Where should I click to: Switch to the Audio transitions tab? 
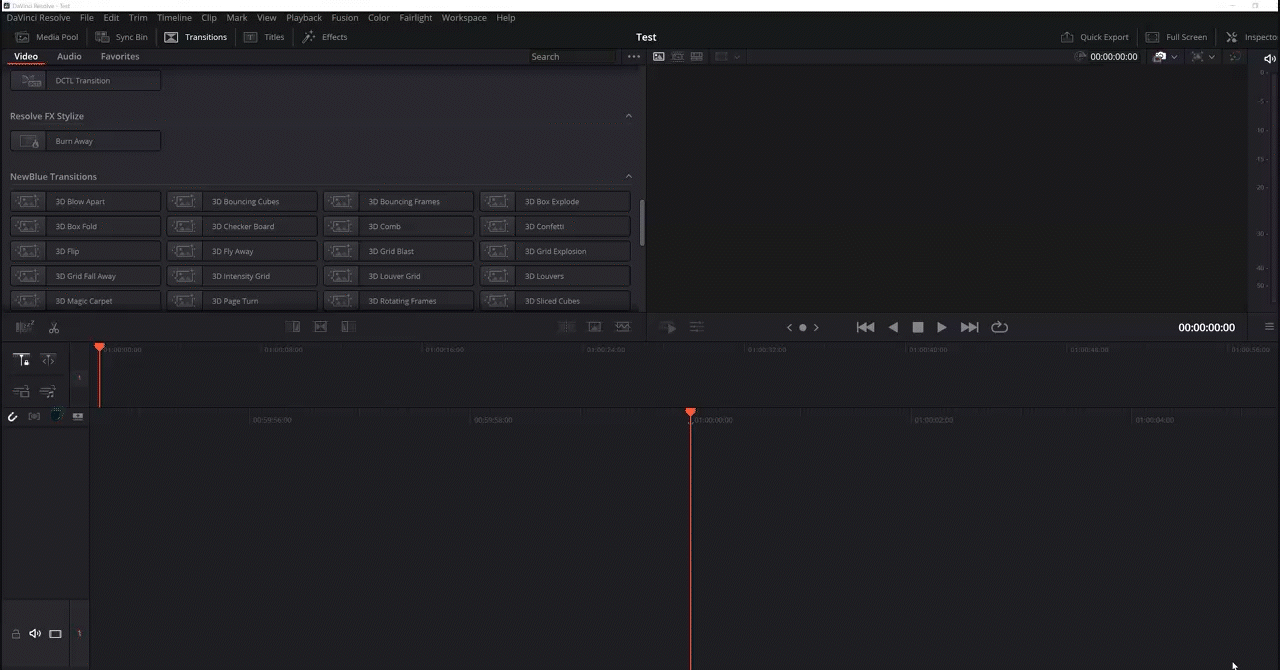pos(69,56)
